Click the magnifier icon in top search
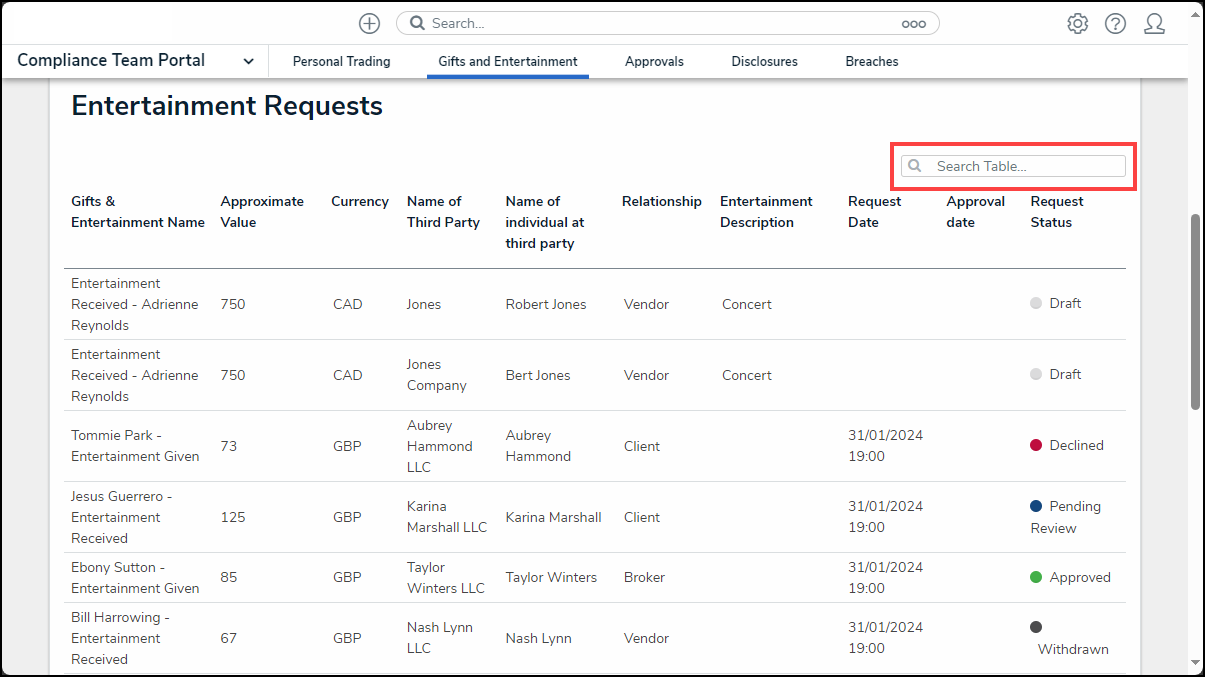 click(x=418, y=23)
